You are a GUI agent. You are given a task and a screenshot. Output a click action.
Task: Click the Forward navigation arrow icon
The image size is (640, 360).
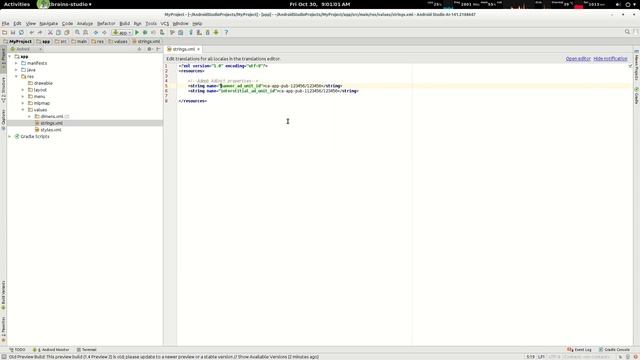point(104,32)
